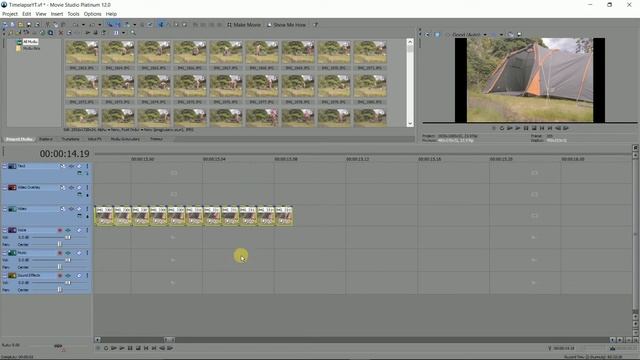640x360 pixels.
Task: Switch to the Explorer tab
Action: [46, 139]
